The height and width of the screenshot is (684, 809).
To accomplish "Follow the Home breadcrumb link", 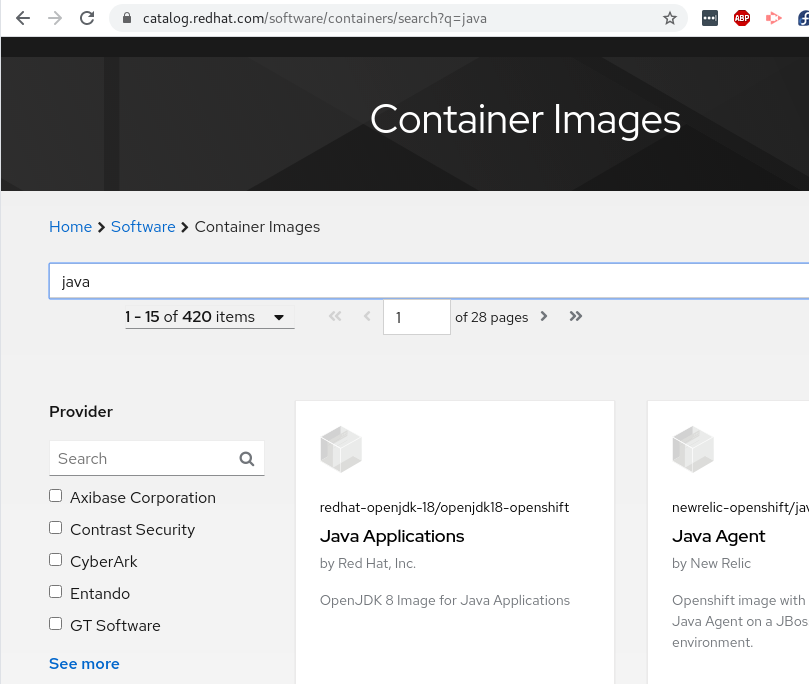I will [71, 227].
